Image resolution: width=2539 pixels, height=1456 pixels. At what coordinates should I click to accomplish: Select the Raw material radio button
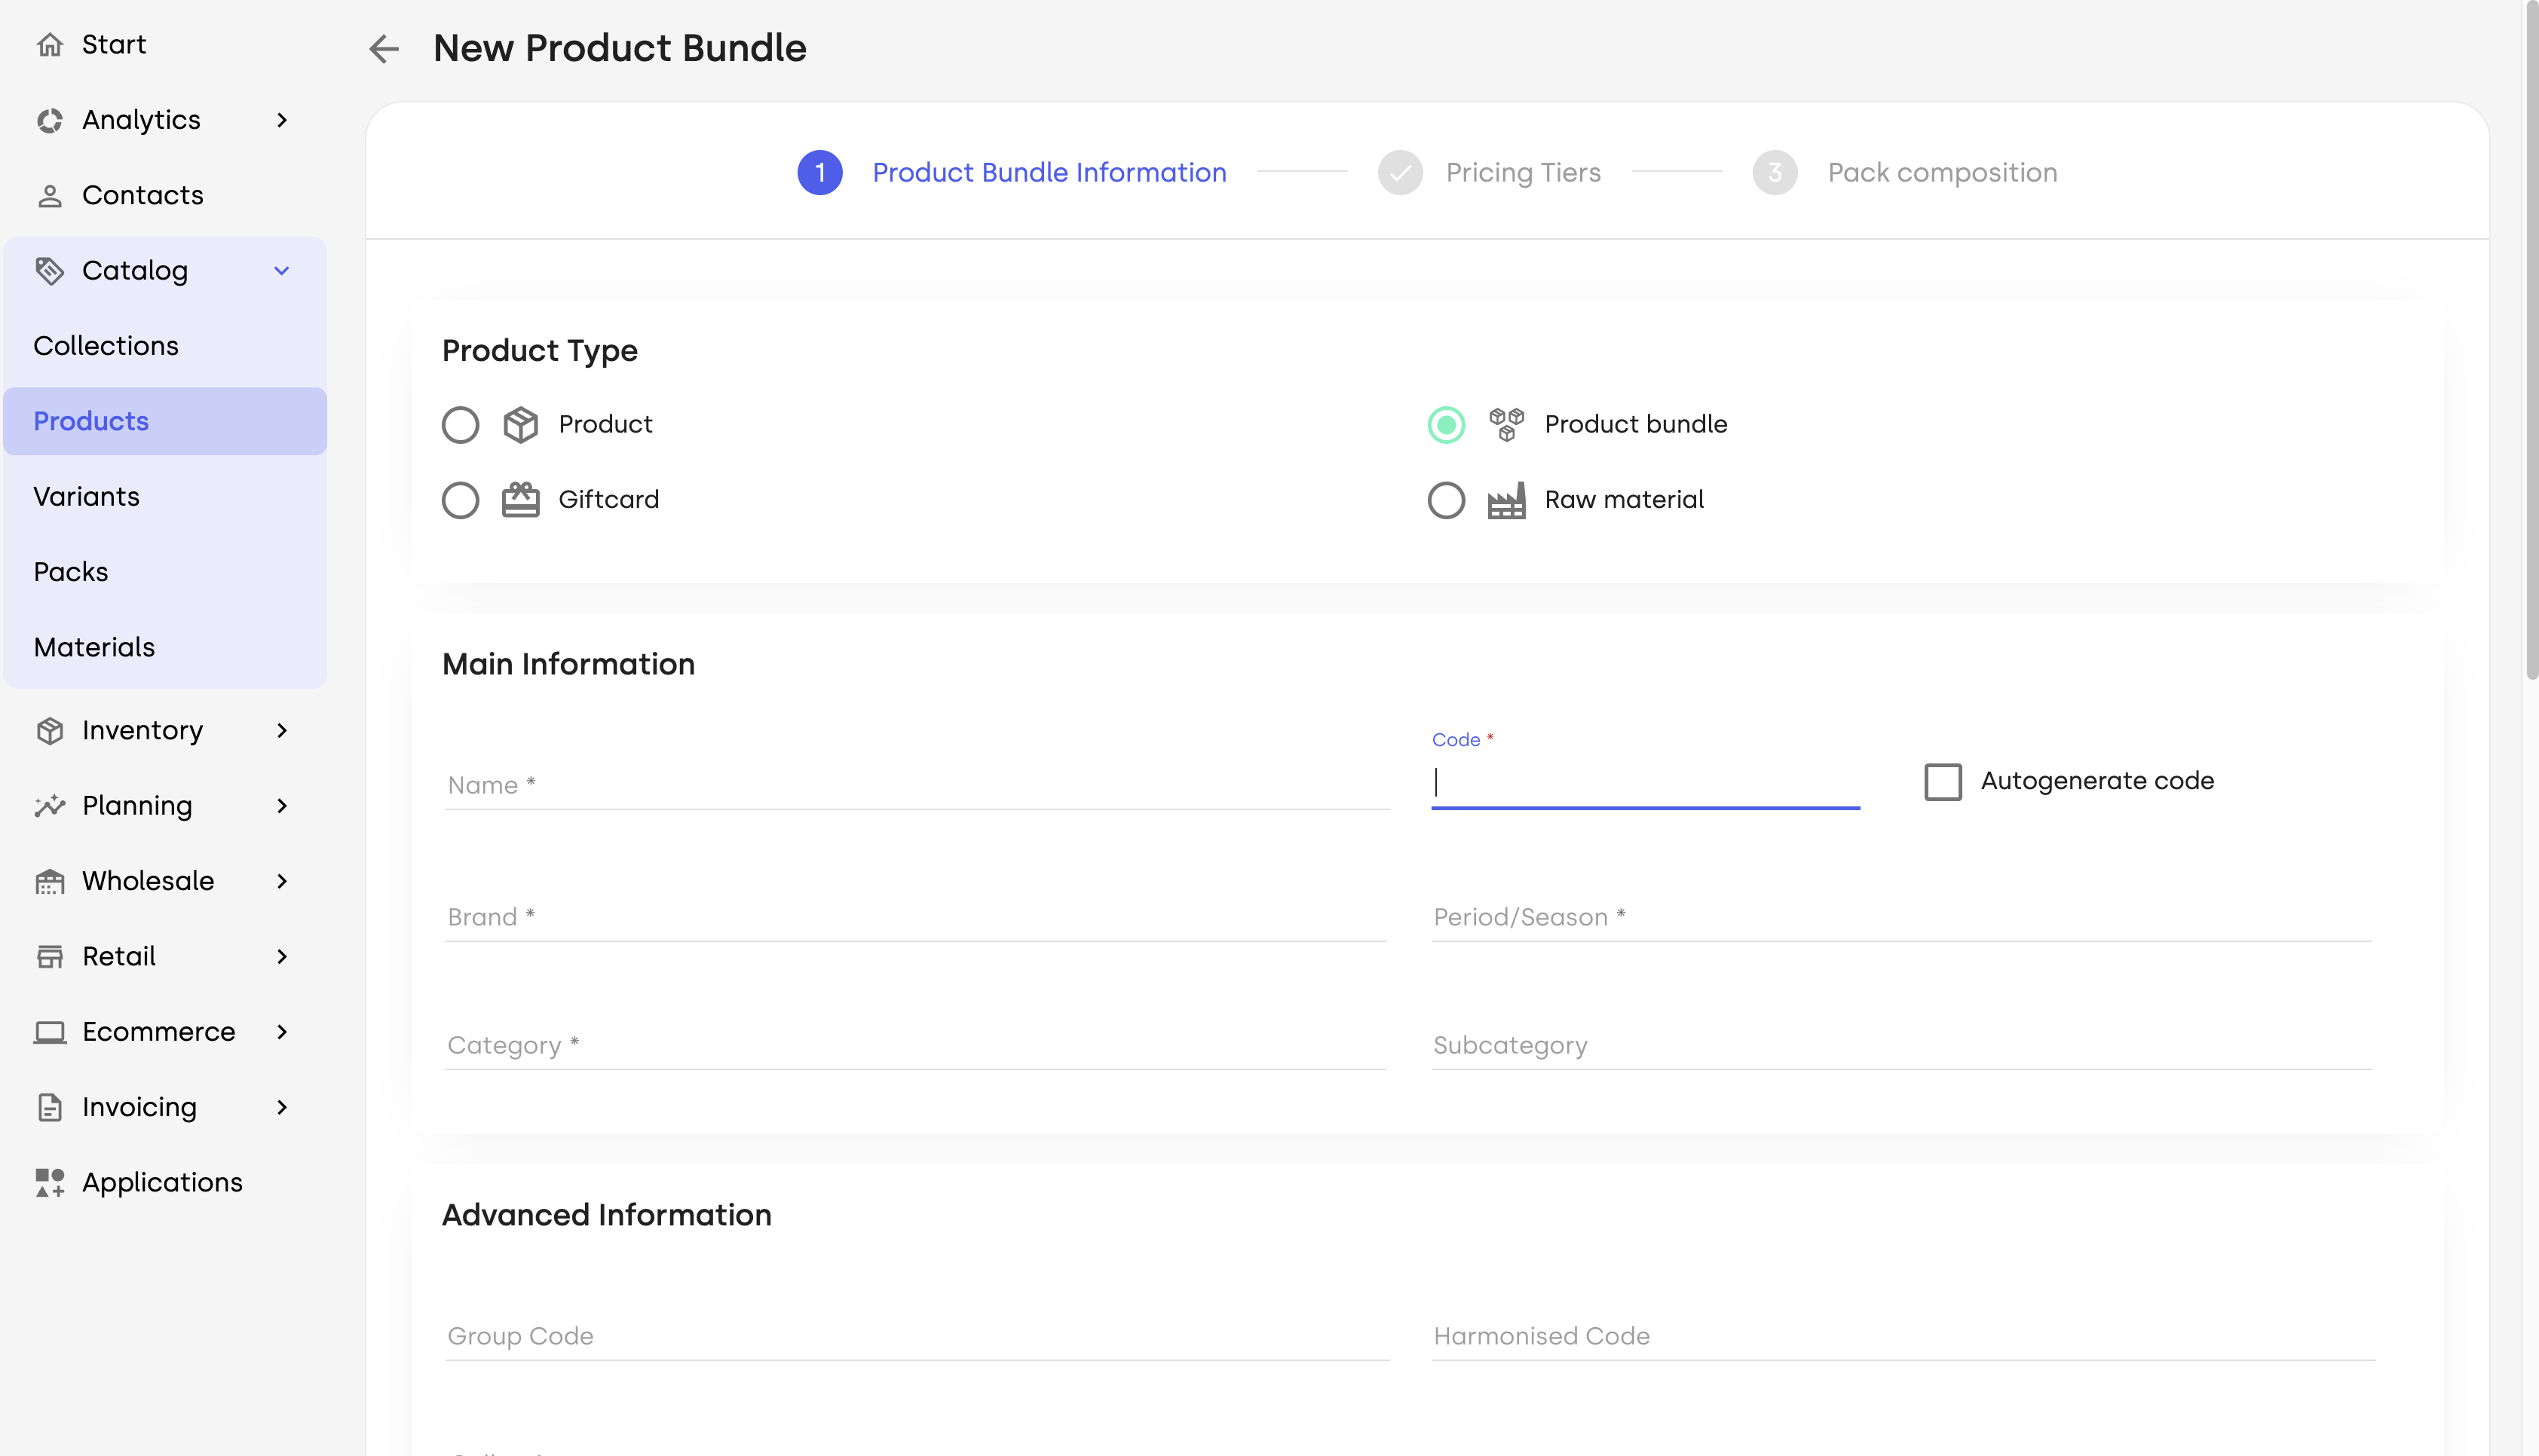pyautogui.click(x=1446, y=500)
